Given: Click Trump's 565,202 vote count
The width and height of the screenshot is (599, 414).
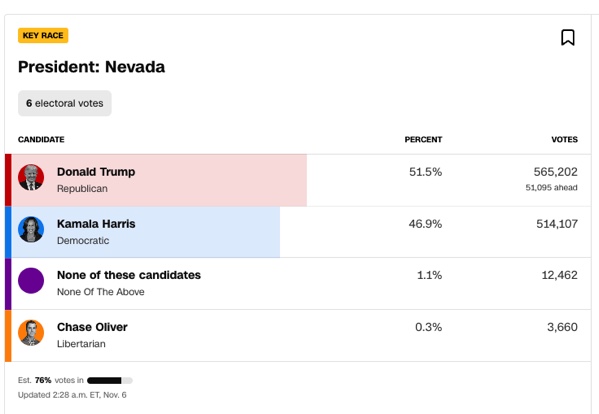Looking at the screenshot, I should 555,172.
